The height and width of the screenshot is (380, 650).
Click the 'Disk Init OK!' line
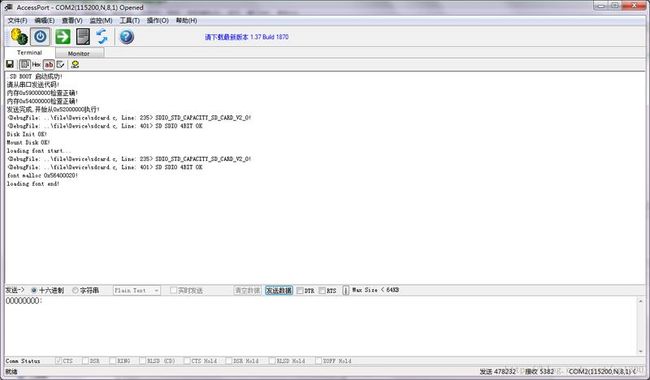[x=27, y=134]
